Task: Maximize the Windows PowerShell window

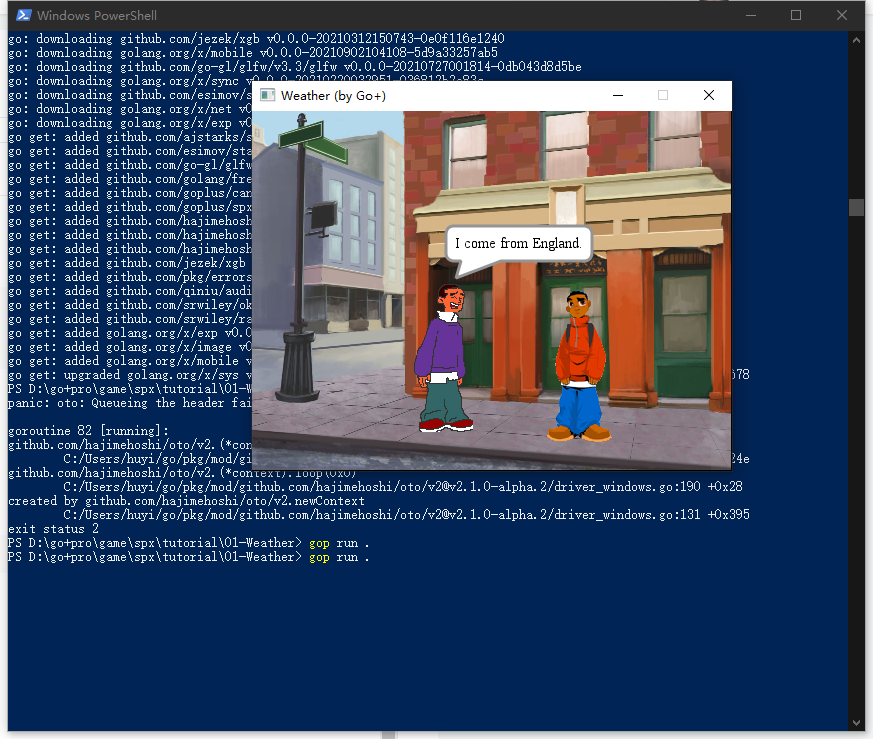Action: point(796,16)
